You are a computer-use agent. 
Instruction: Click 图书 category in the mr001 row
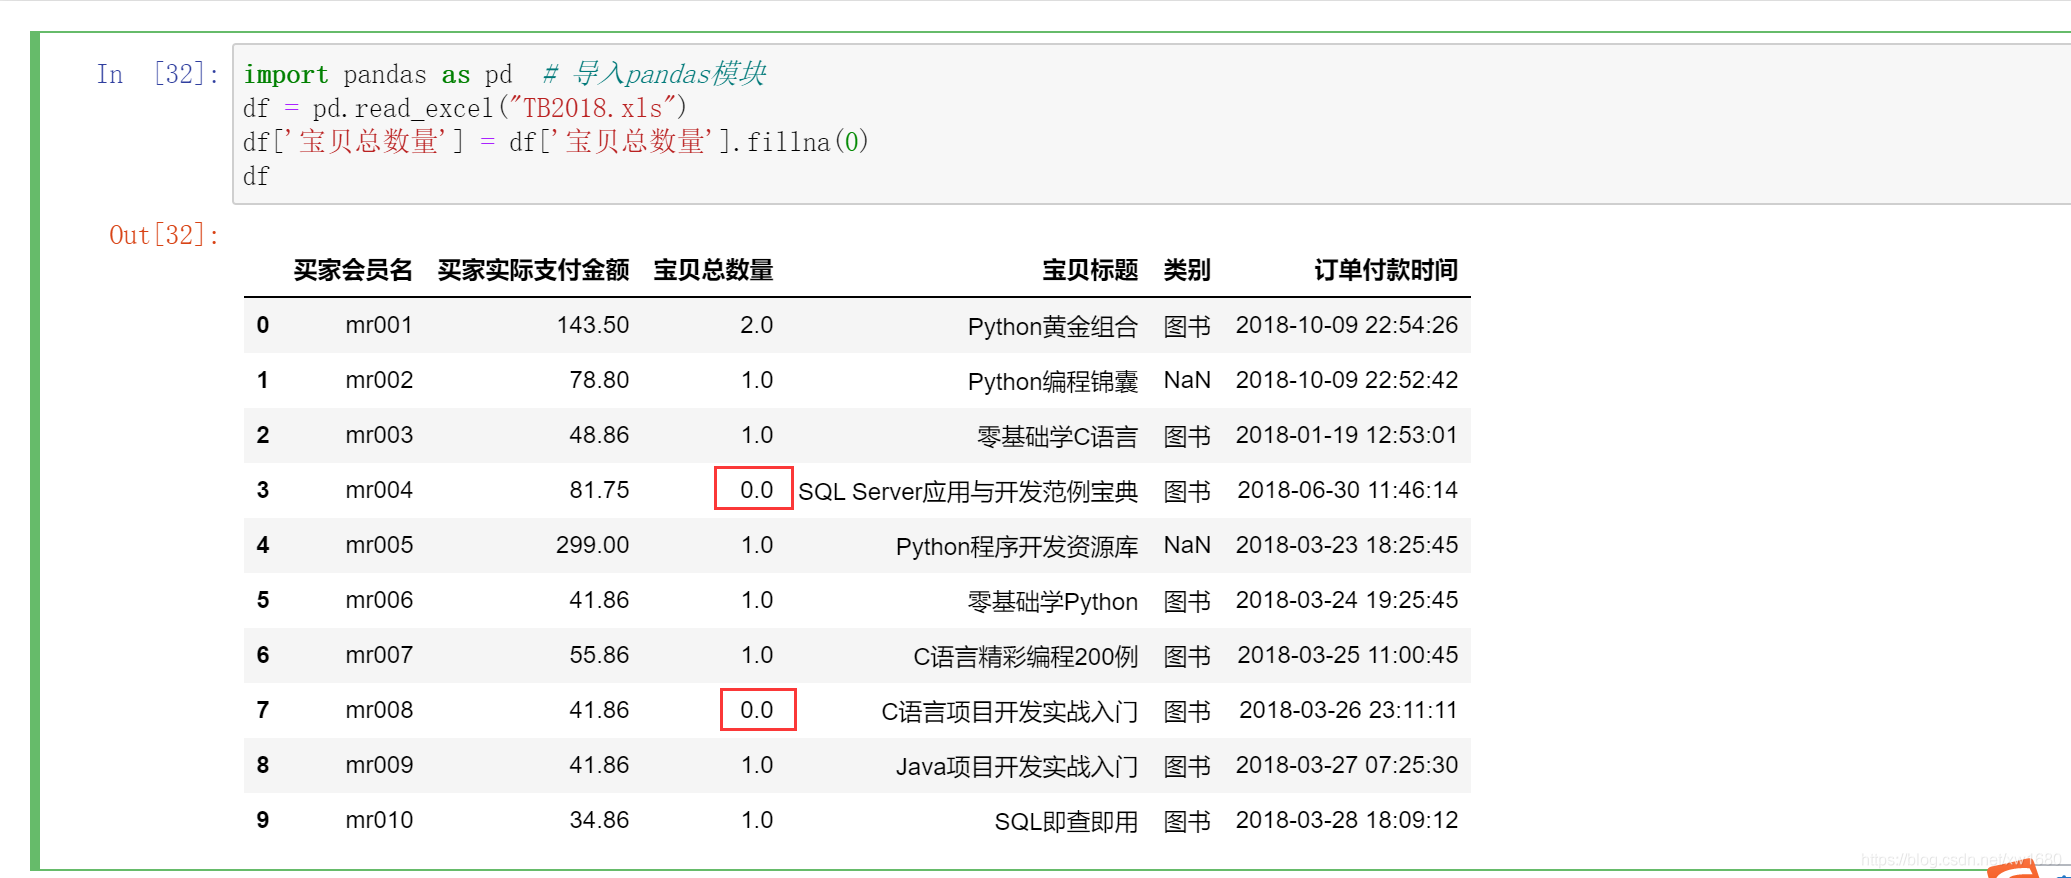pyautogui.click(x=1187, y=326)
